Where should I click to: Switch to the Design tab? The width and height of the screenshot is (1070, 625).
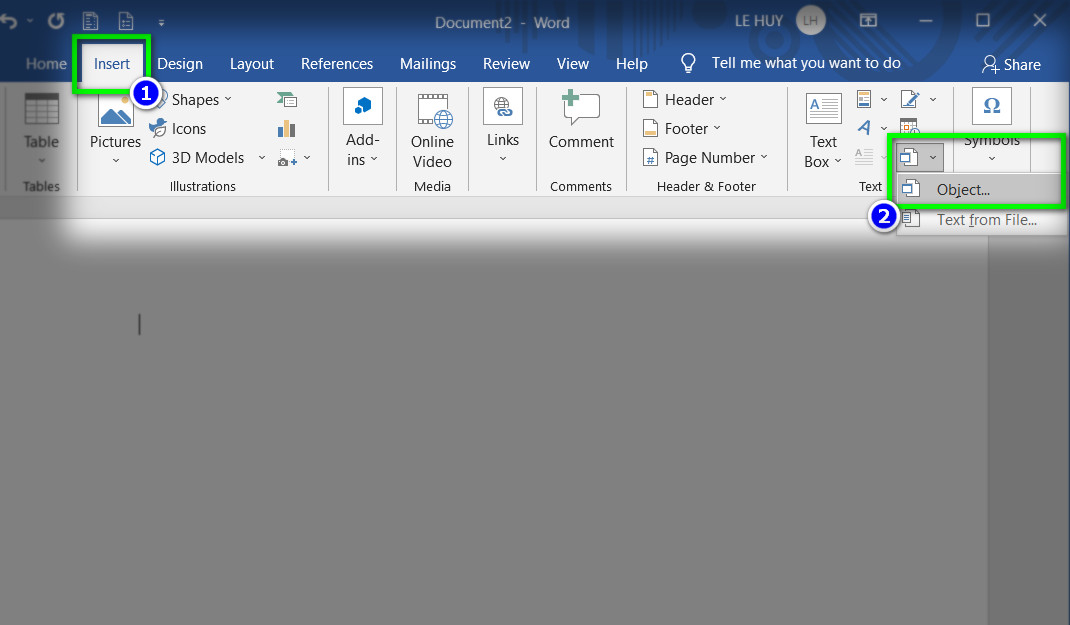[x=180, y=63]
